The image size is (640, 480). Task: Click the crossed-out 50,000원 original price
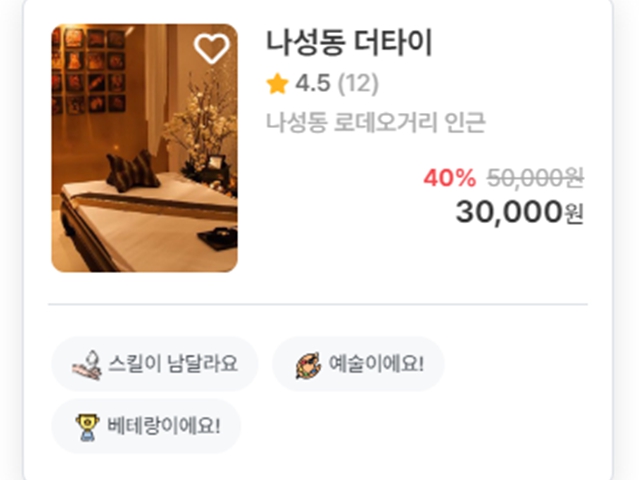pyautogui.click(x=536, y=178)
